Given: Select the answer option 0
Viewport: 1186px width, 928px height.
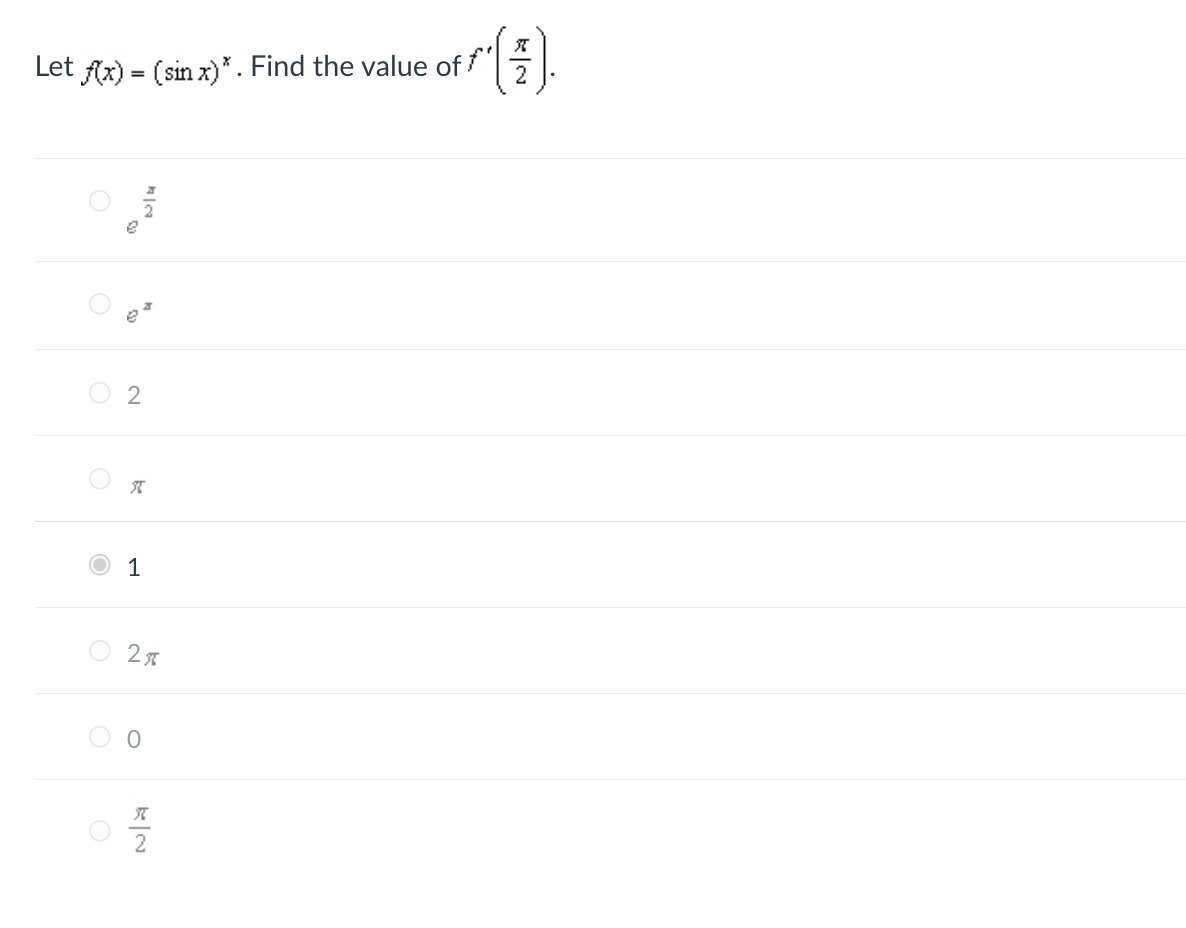Looking at the screenshot, I should tap(100, 736).
